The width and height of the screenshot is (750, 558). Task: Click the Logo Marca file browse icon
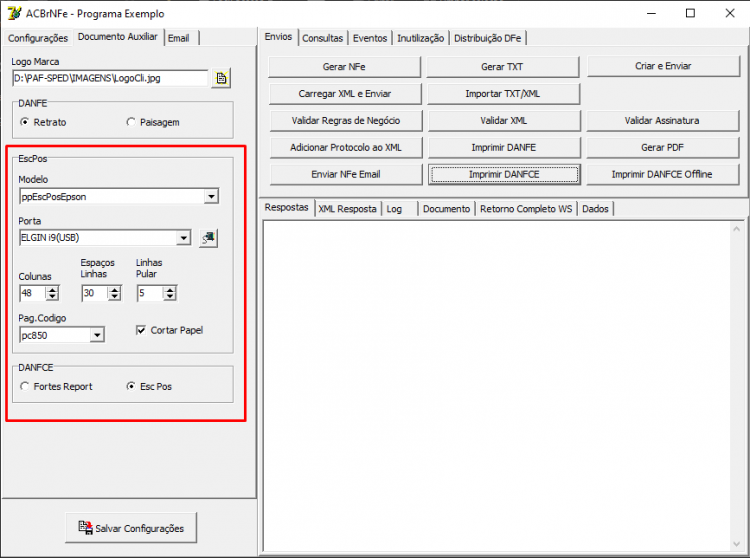(x=221, y=78)
